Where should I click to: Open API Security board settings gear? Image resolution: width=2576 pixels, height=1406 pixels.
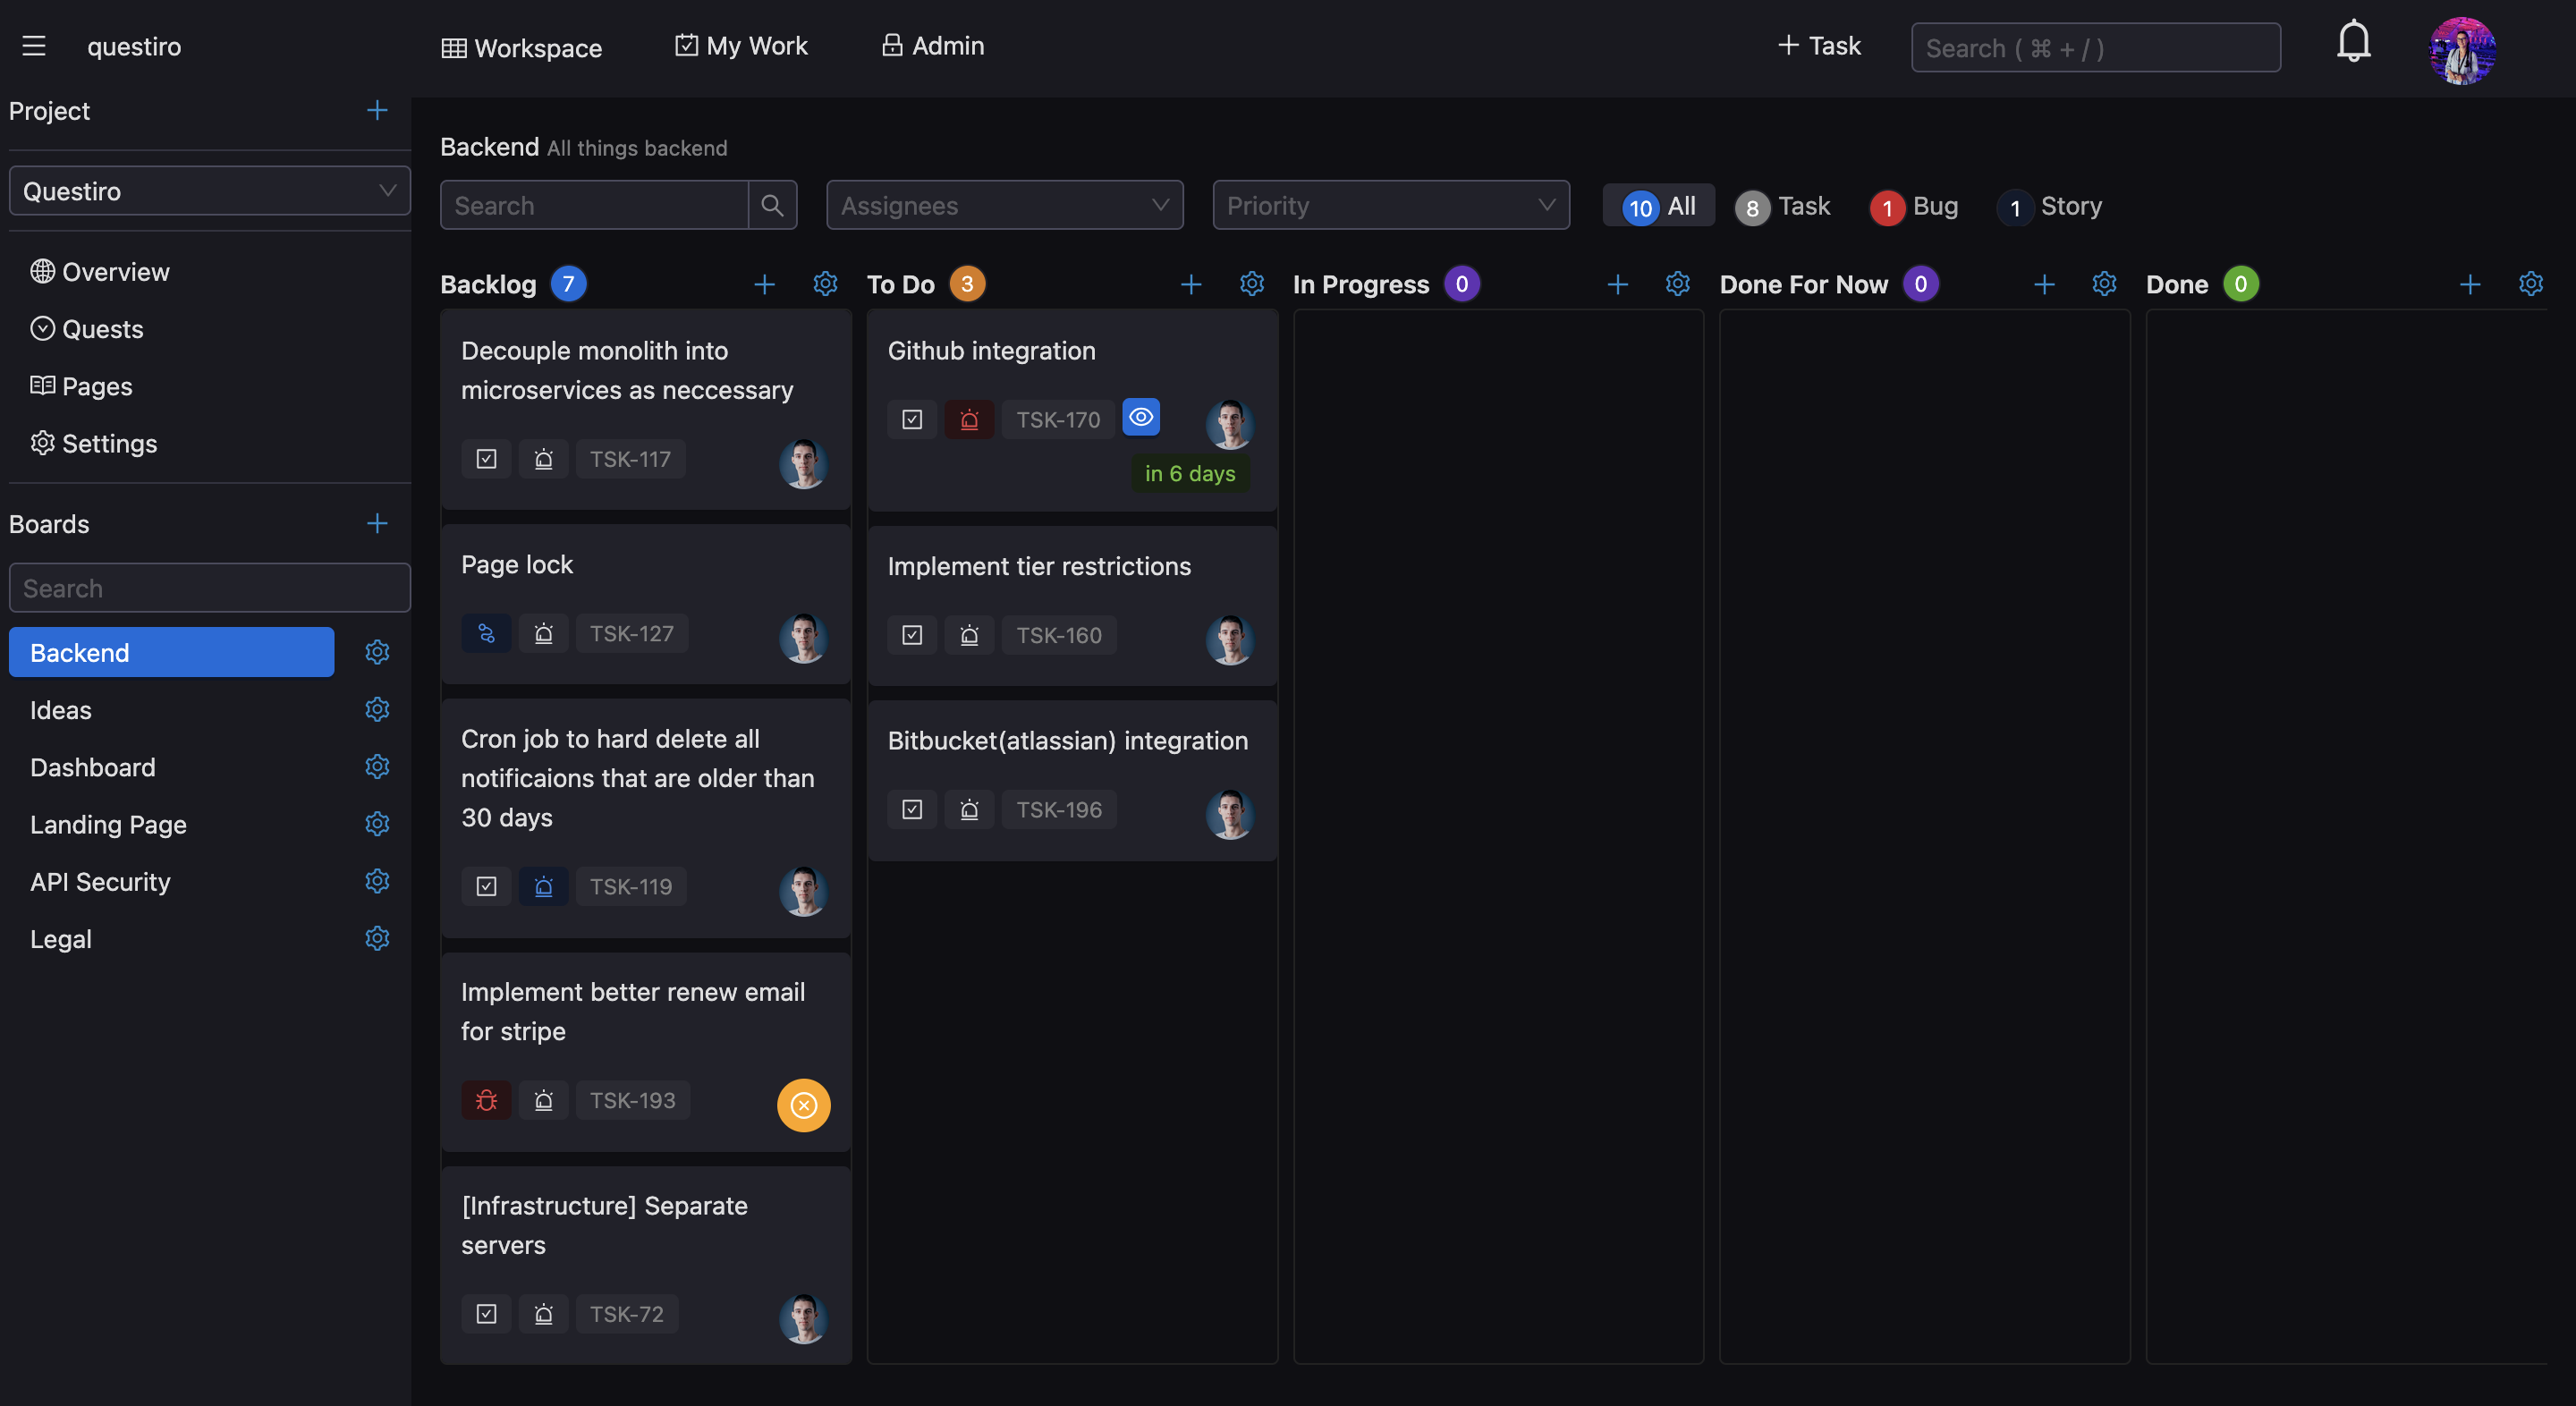[x=377, y=881]
